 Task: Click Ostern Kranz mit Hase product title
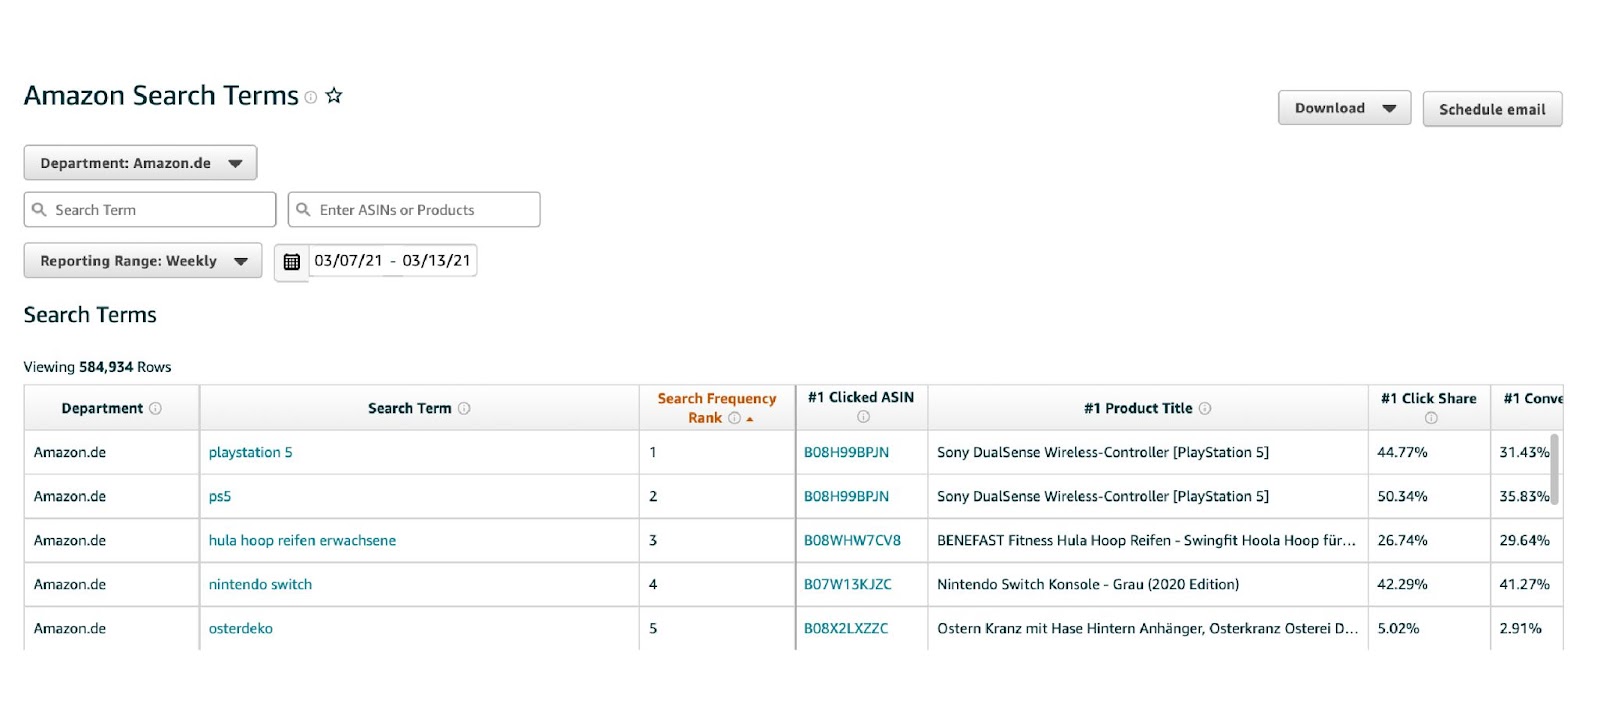[1147, 628]
